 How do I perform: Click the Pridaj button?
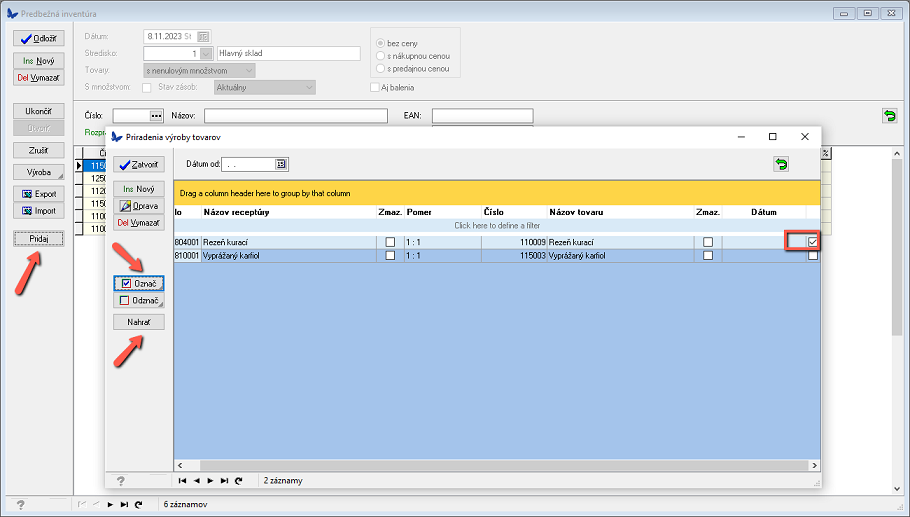(x=39, y=238)
